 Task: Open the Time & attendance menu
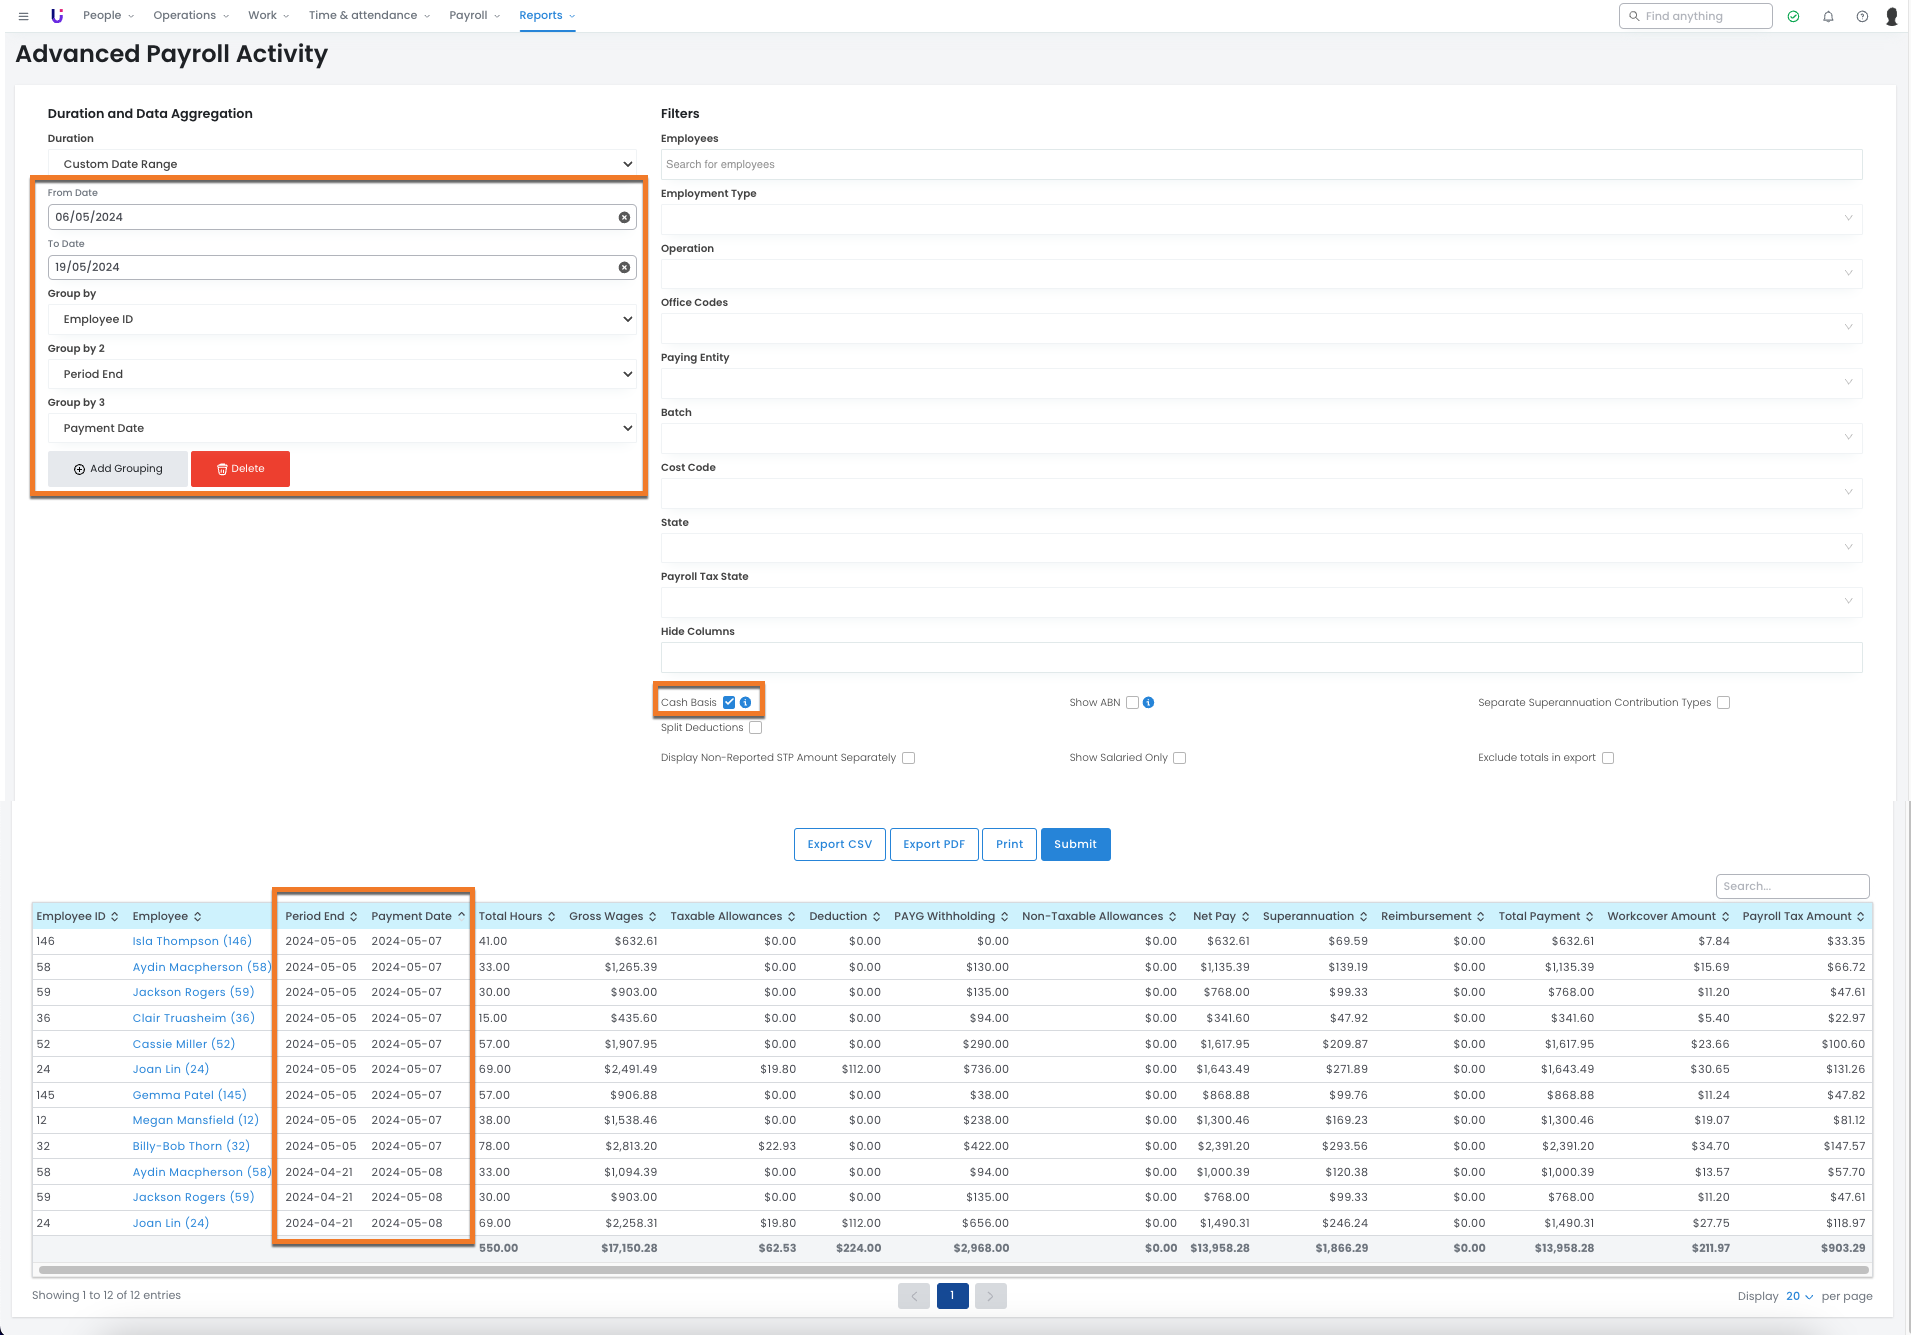click(369, 16)
